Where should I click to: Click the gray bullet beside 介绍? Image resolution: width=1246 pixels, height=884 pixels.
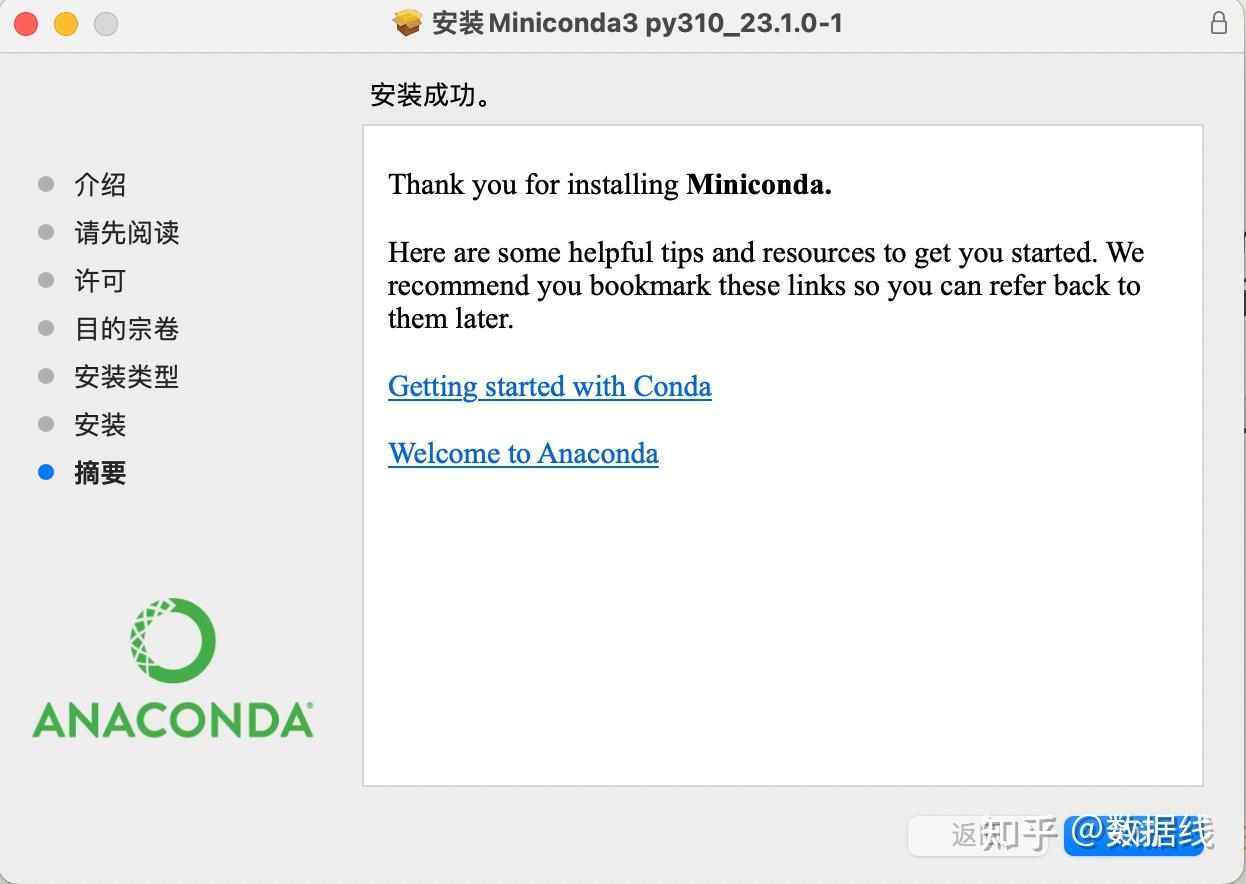click(x=46, y=184)
